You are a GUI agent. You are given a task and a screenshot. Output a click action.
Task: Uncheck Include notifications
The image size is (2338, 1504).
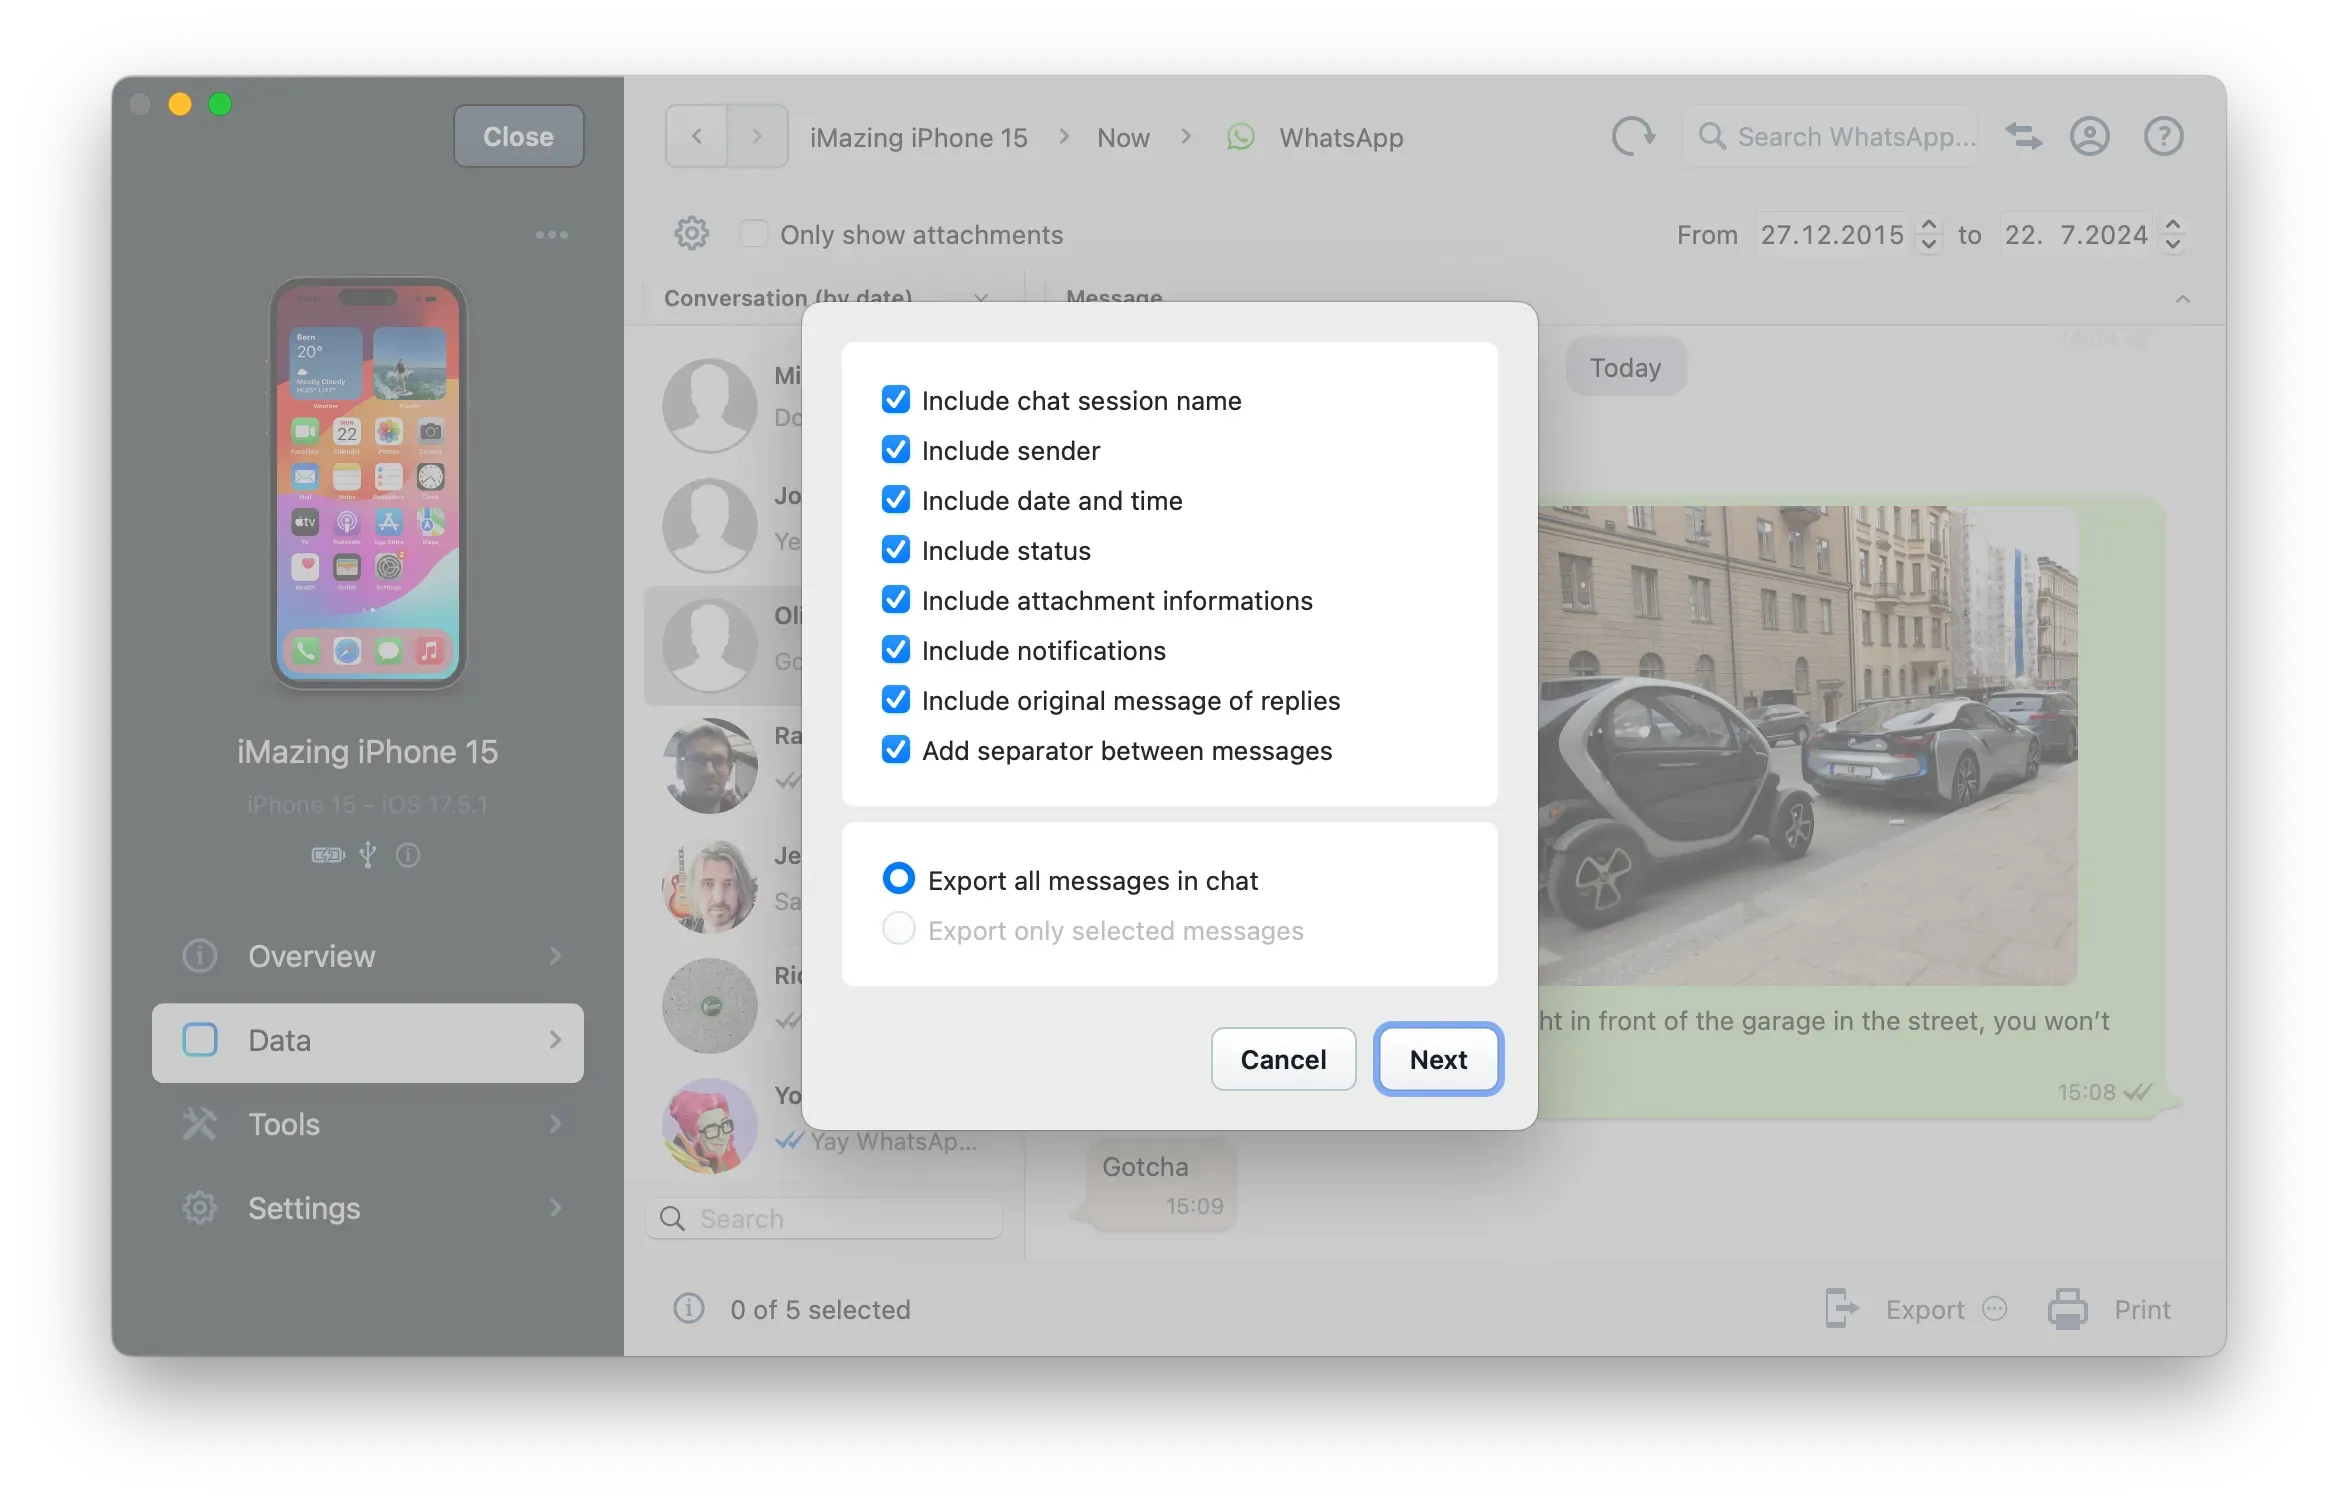pos(895,649)
